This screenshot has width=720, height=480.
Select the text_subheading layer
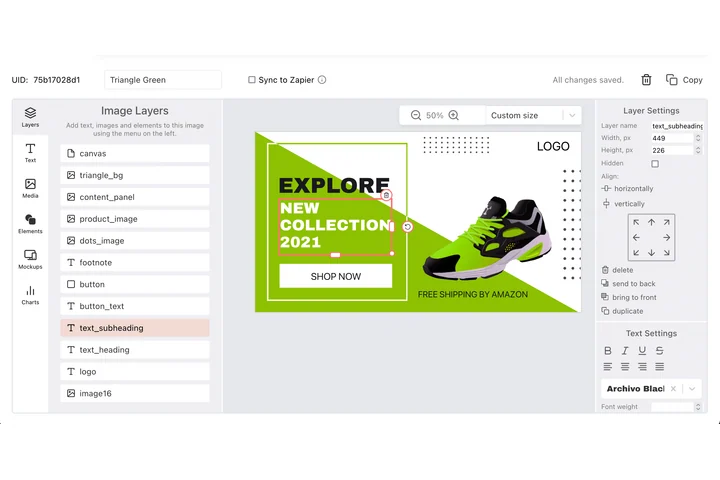pyautogui.click(x=135, y=328)
